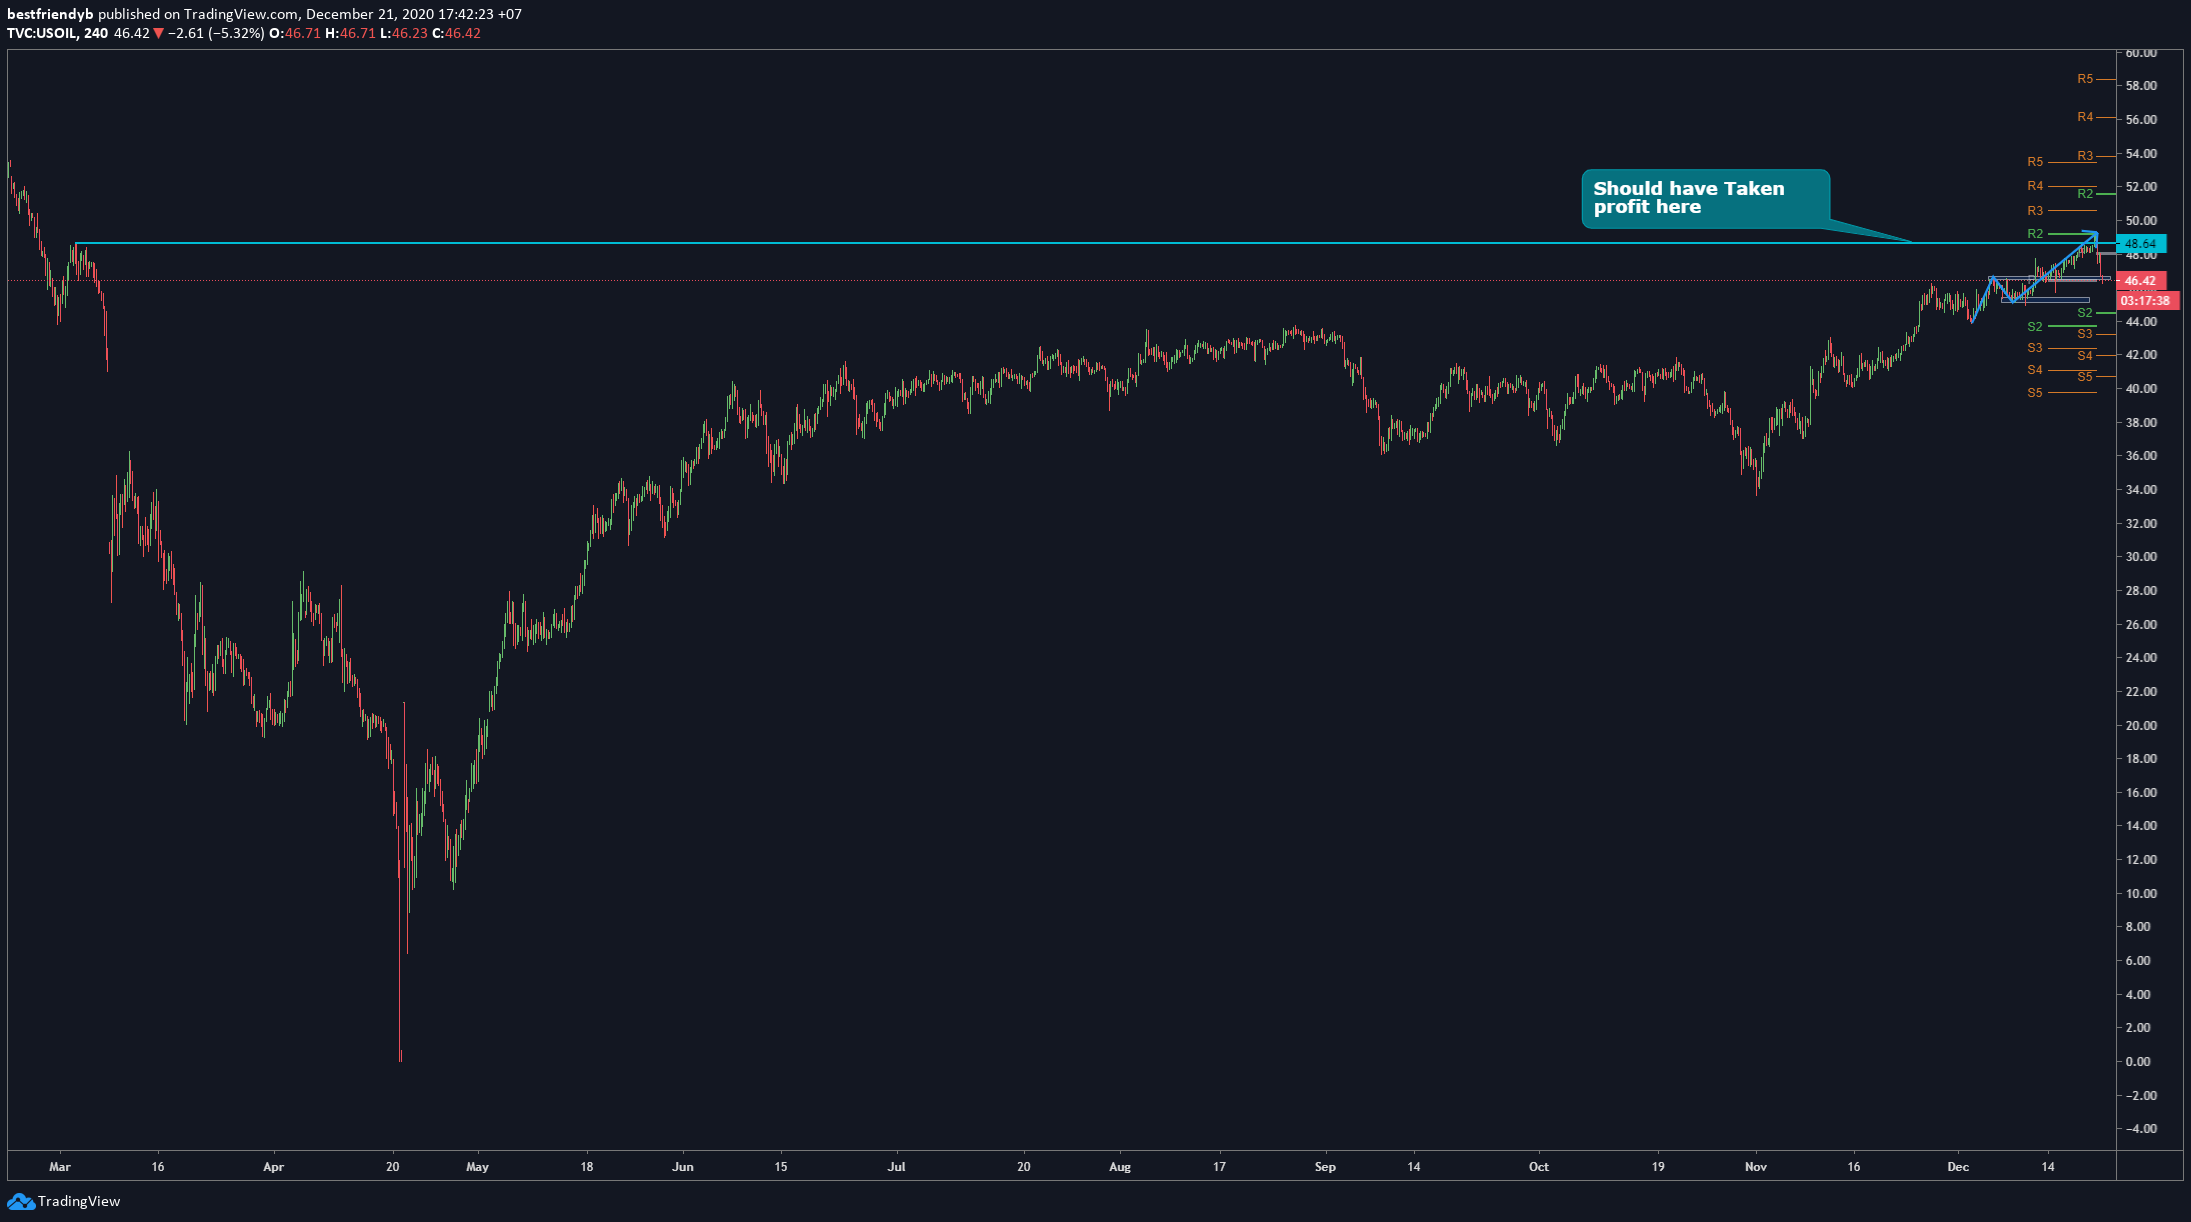Click the May label on time axis
This screenshot has width=2191, height=1222.
click(477, 1166)
